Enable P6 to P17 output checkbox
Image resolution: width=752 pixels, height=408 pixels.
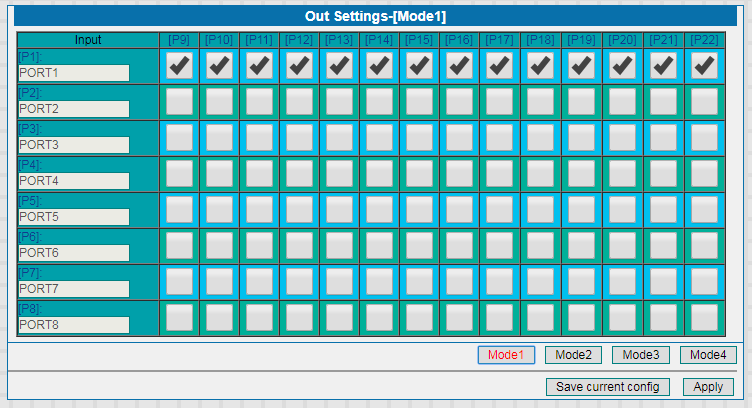[499, 246]
